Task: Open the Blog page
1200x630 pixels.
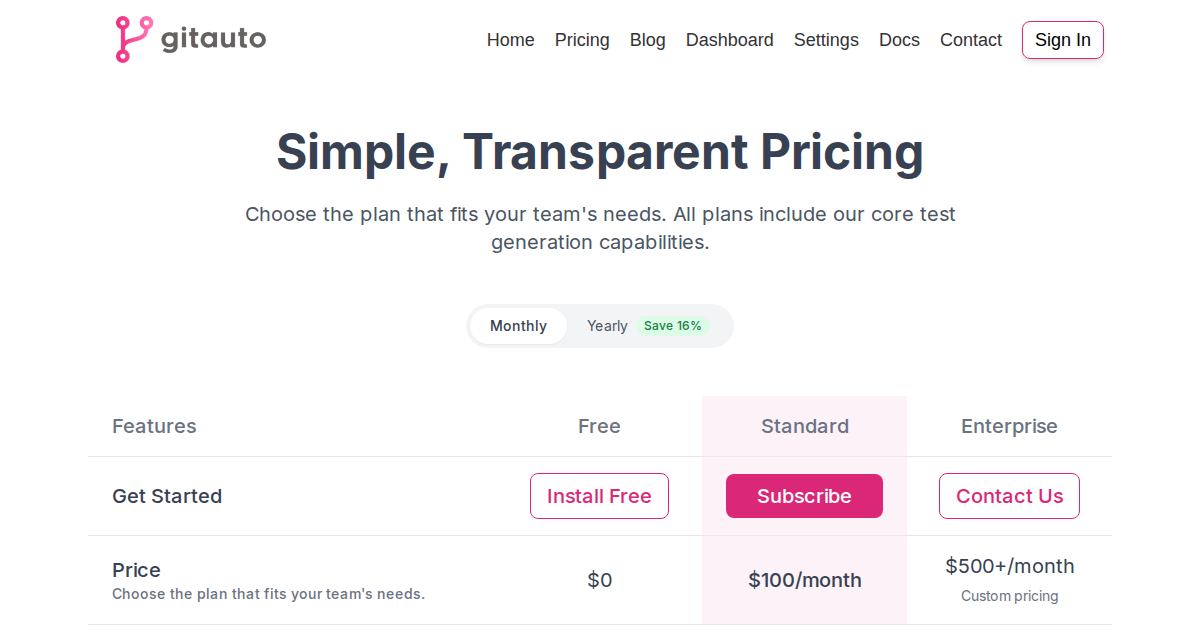Action: pyautogui.click(x=647, y=40)
